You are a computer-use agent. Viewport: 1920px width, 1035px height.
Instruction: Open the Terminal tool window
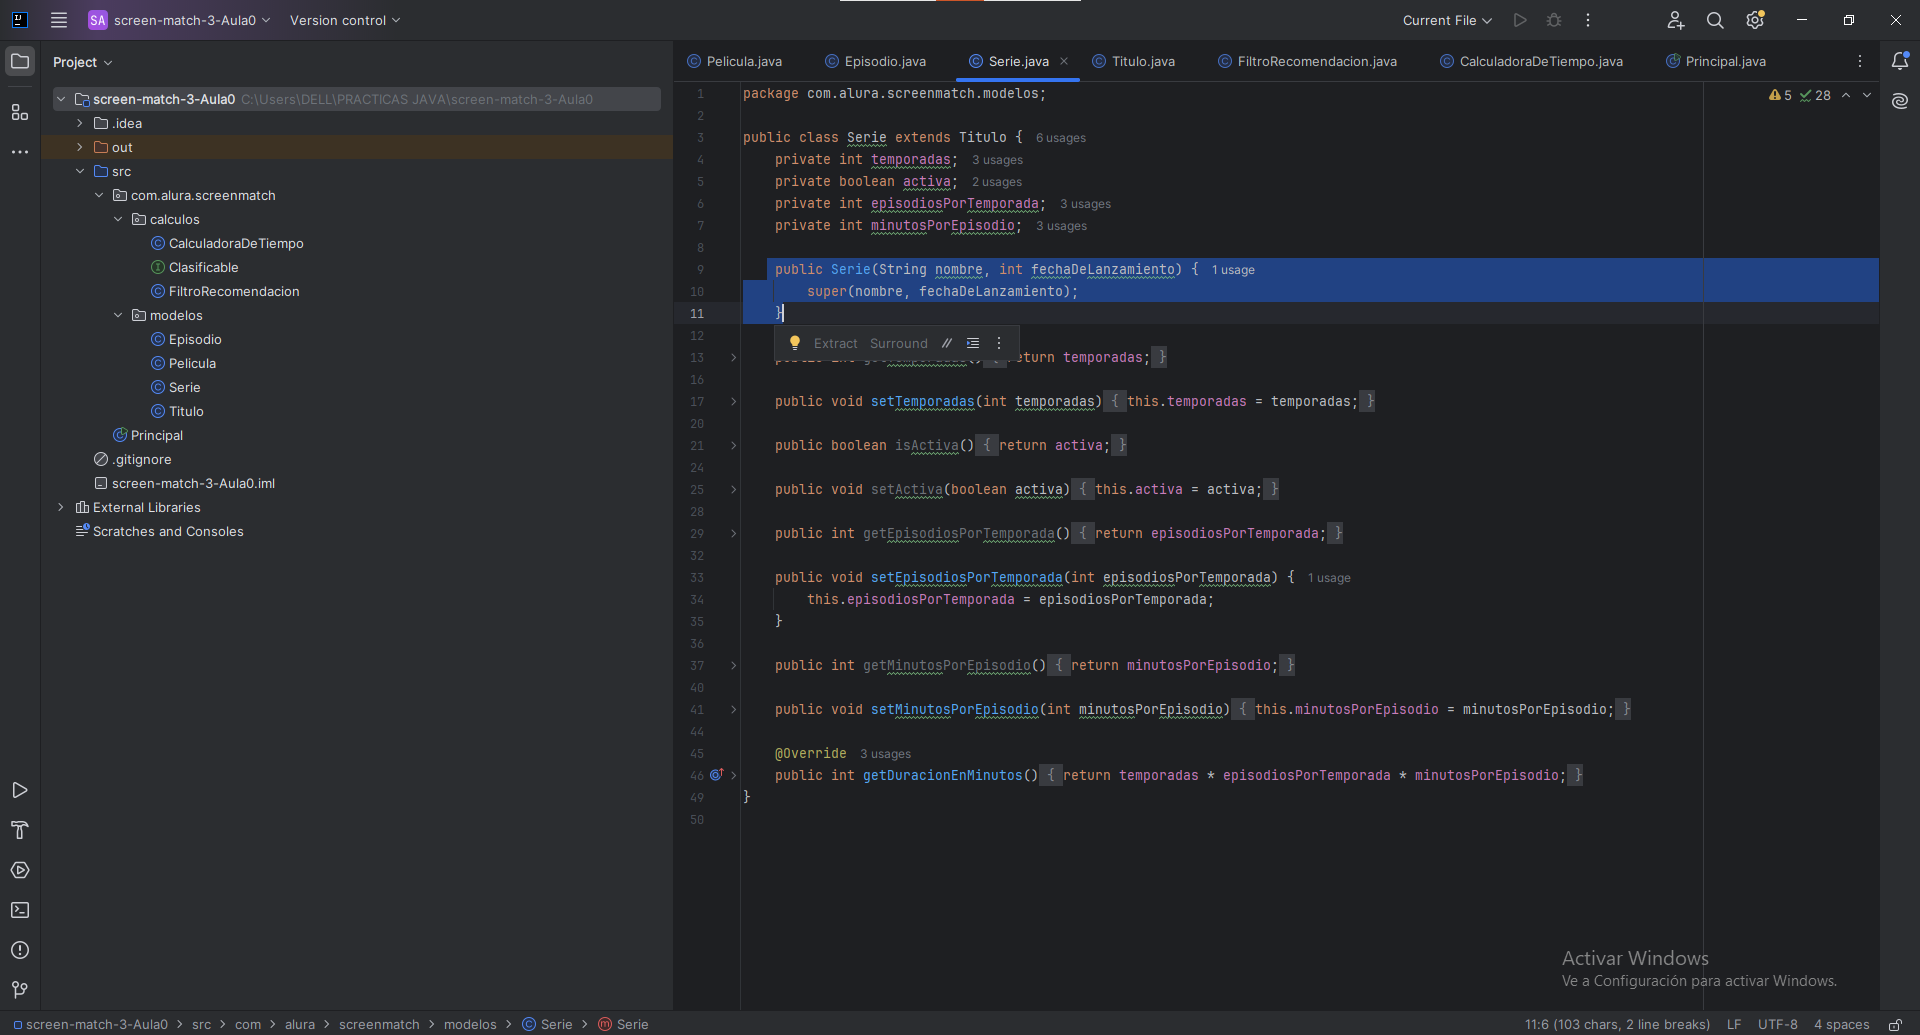pyautogui.click(x=20, y=910)
